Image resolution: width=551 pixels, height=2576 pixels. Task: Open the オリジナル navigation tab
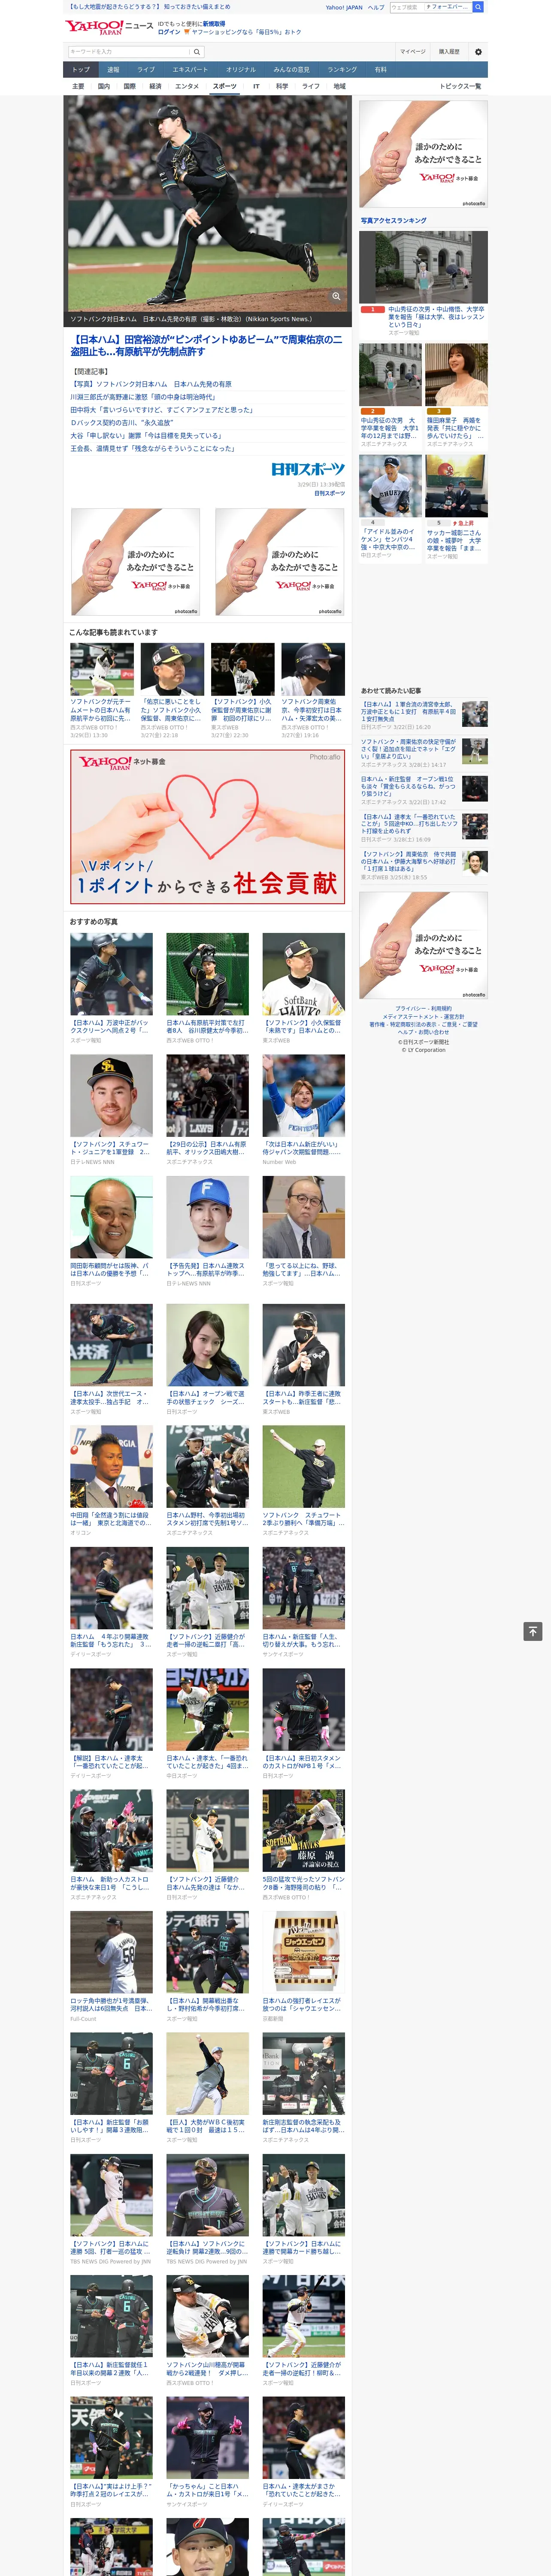(x=241, y=70)
